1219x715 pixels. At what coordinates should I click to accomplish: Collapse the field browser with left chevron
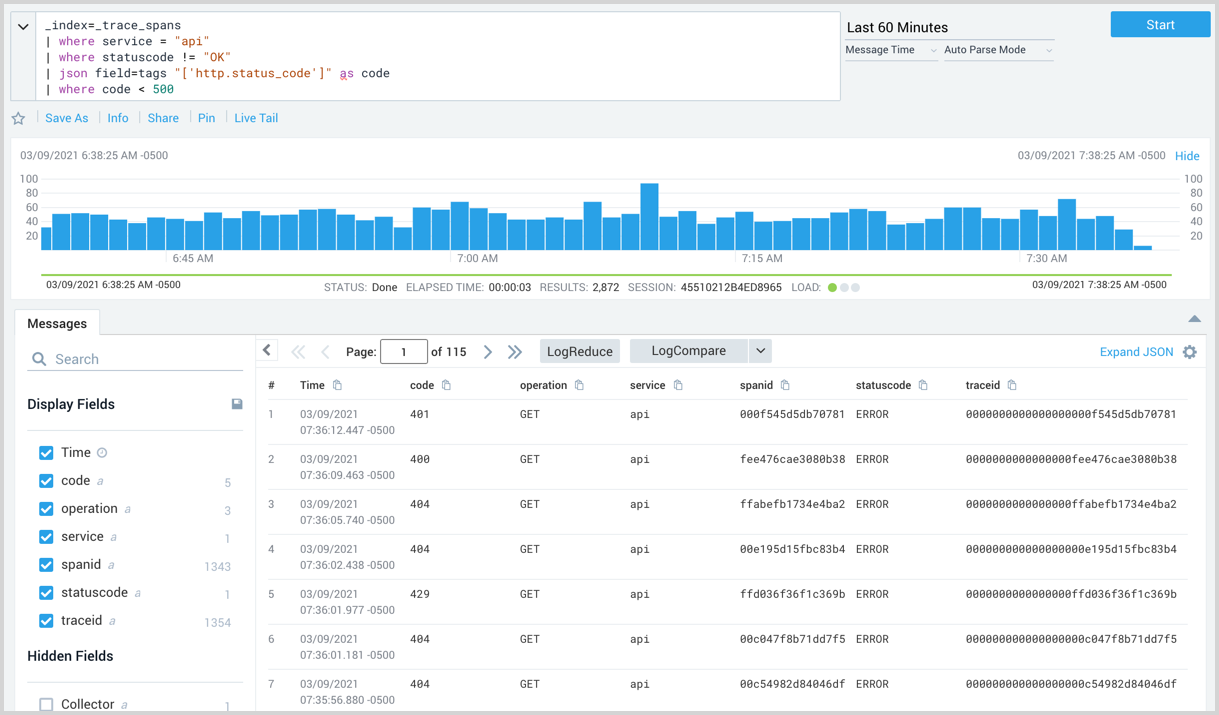click(x=267, y=351)
